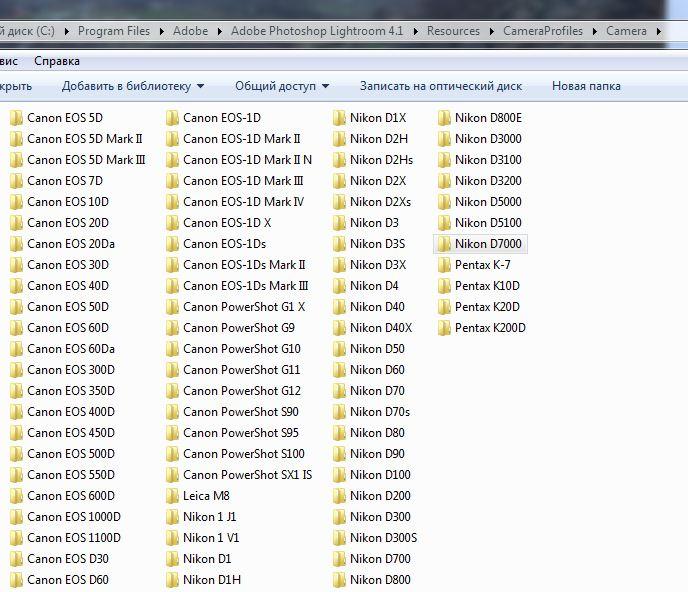688x592 pixels.
Task: Expand the arrow after Camera in address bar
Action: click(659, 32)
